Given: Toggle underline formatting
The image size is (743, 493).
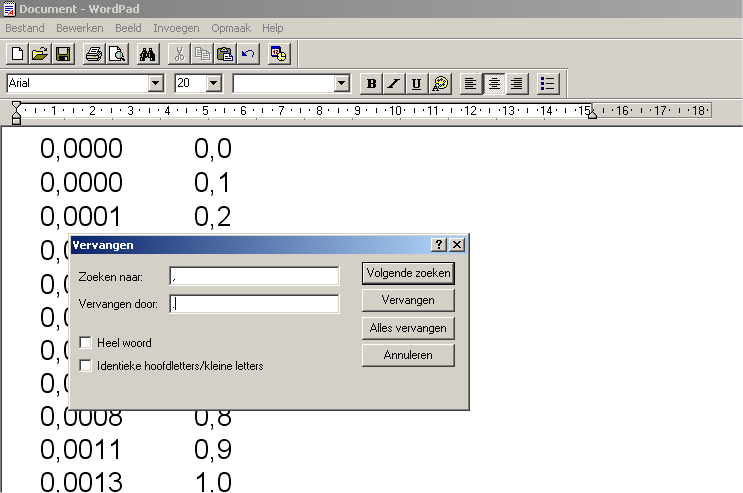Looking at the screenshot, I should pyautogui.click(x=416, y=83).
